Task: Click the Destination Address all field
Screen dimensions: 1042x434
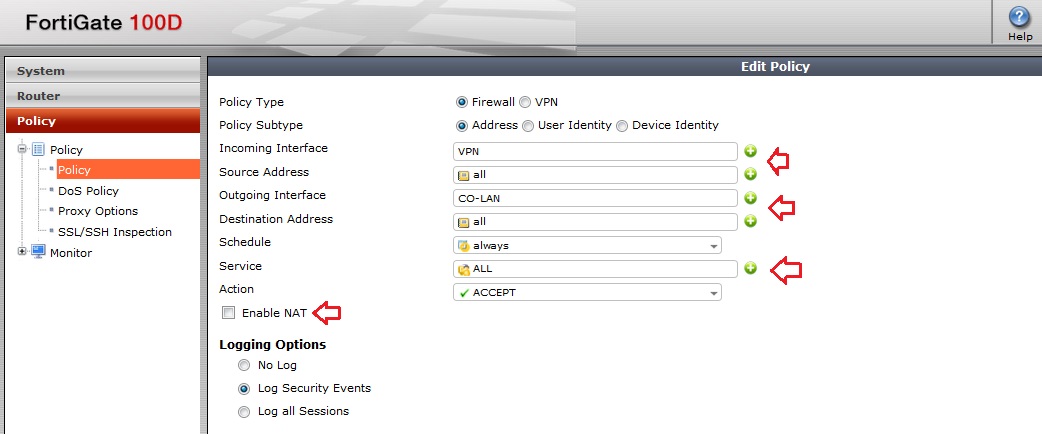Action: click(595, 222)
